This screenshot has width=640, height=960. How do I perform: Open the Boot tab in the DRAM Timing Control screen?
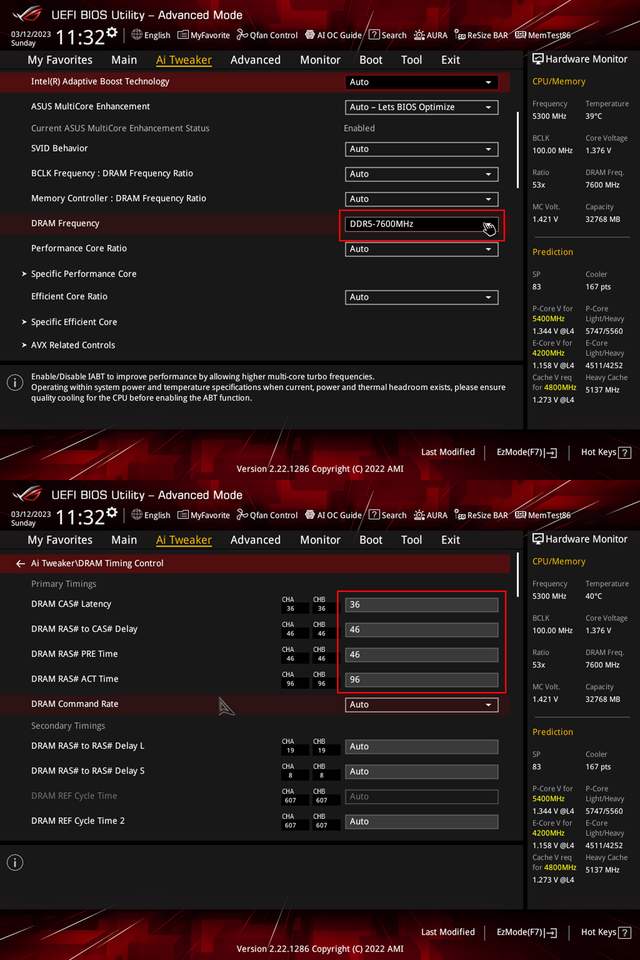point(371,540)
